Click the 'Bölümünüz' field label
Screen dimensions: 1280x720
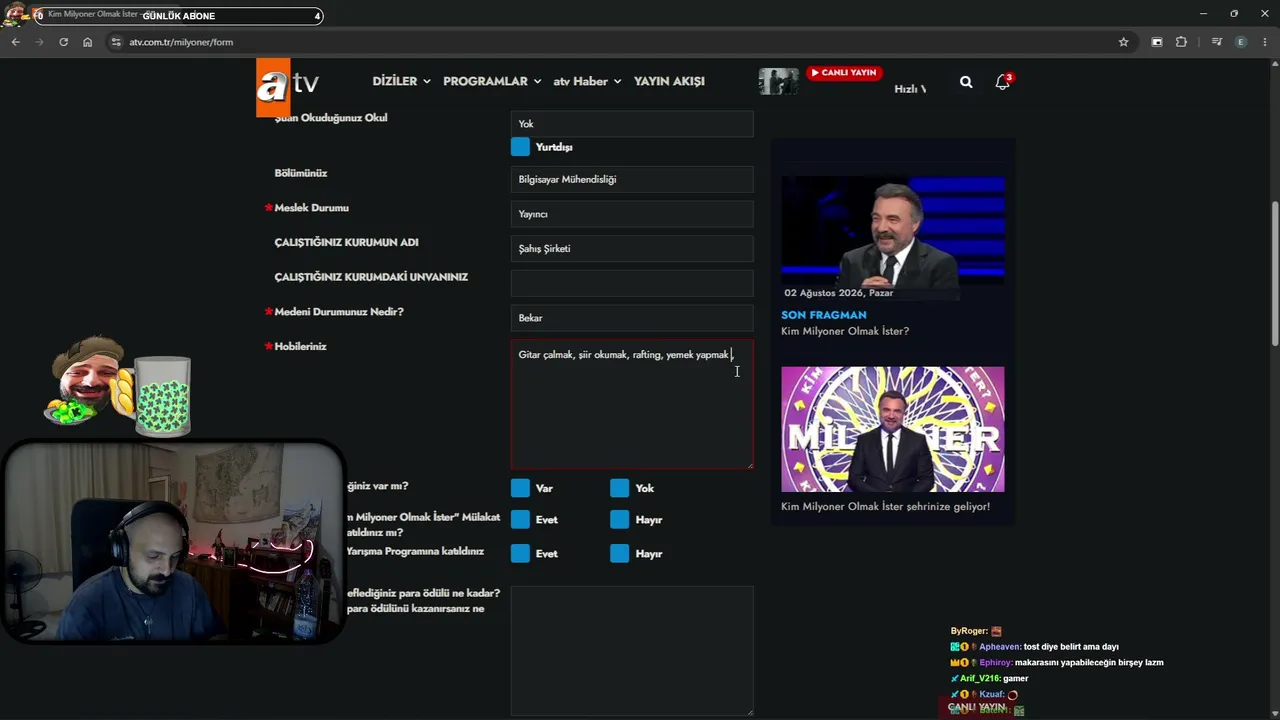click(301, 173)
